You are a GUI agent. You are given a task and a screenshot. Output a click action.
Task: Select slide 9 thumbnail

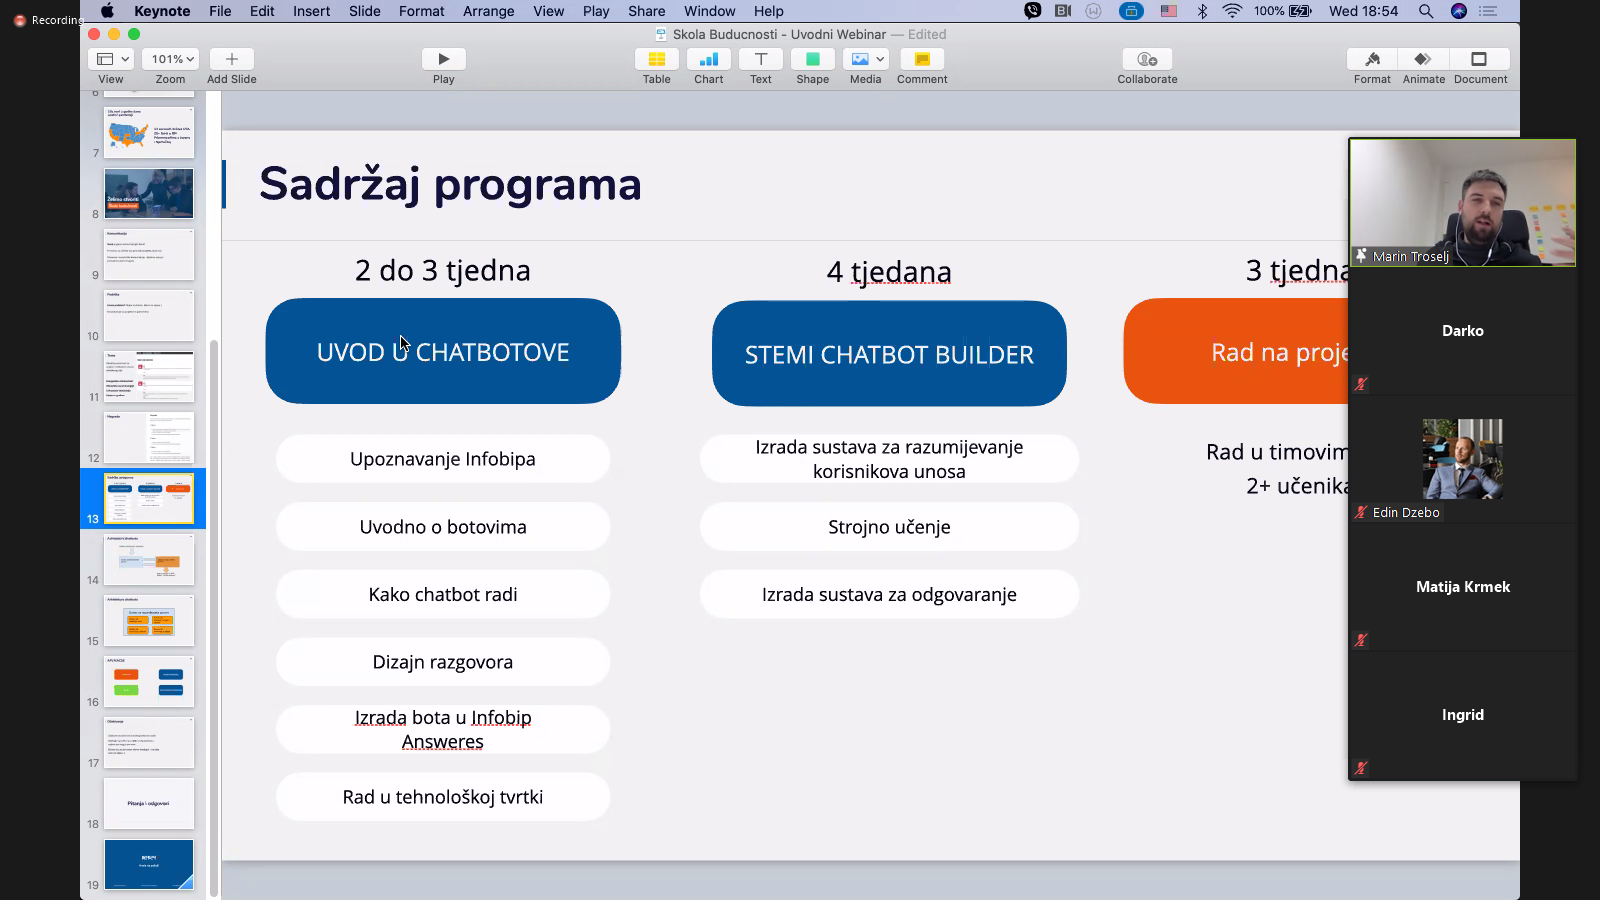point(149,254)
